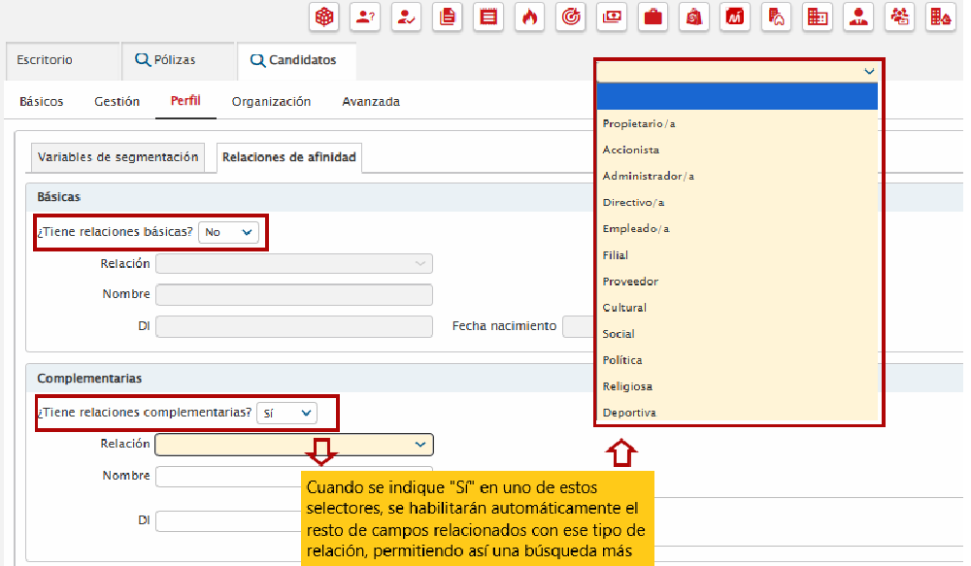The image size is (971, 566).
Task: Select the Relaciones de afinidad subtab
Action: 289,157
